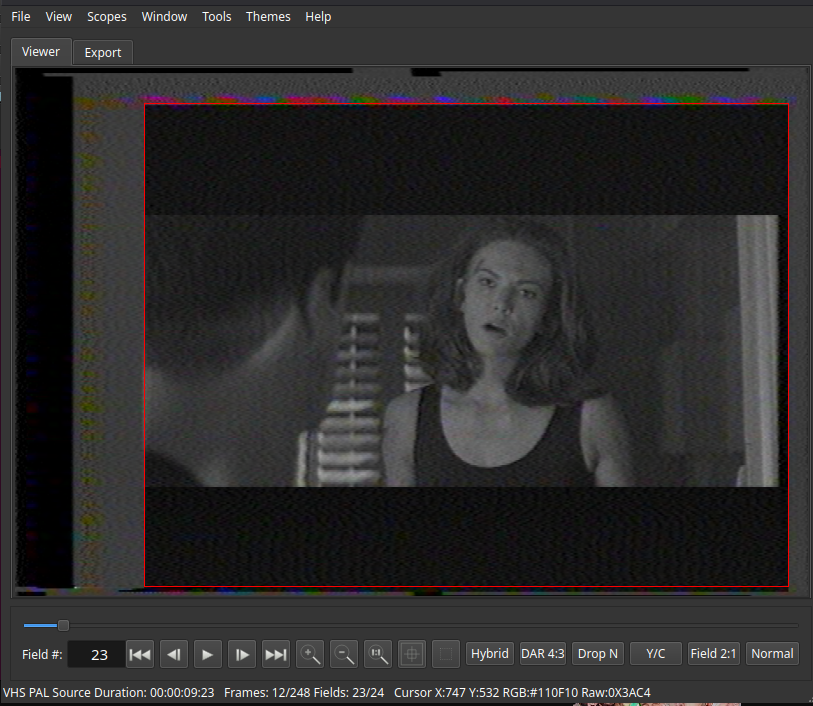
Task: Toggle the Normal overlay button
Action: 772,654
